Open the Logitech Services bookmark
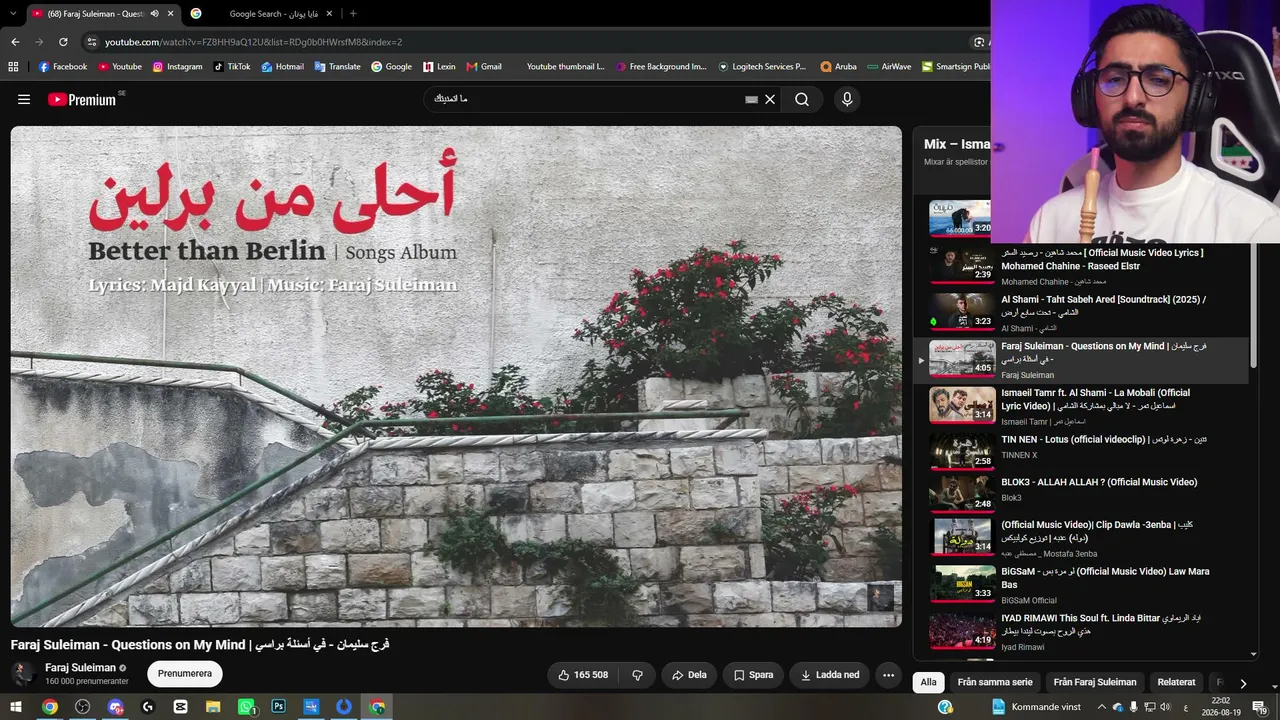Screen dimensions: 1280x720 click(x=762, y=67)
